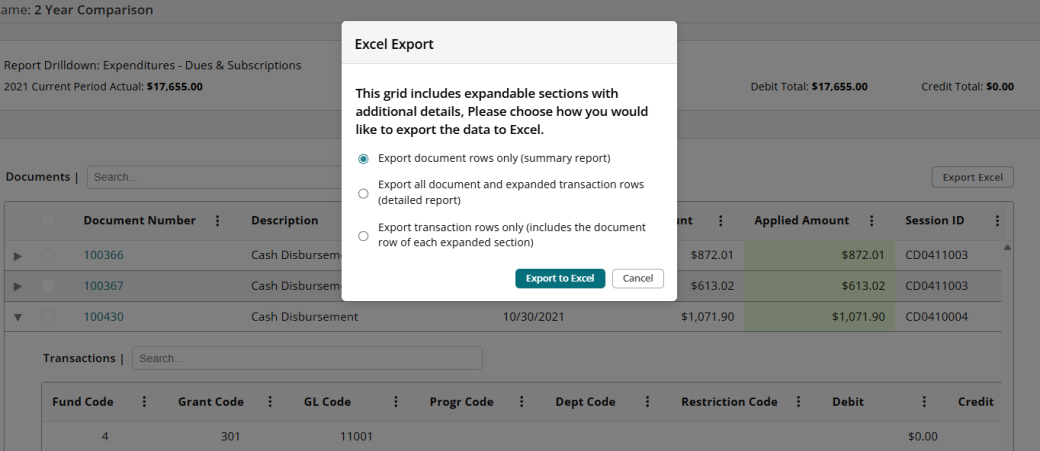Open Progr Code column options menu
This screenshot has width=1040, height=451.
tap(521, 402)
